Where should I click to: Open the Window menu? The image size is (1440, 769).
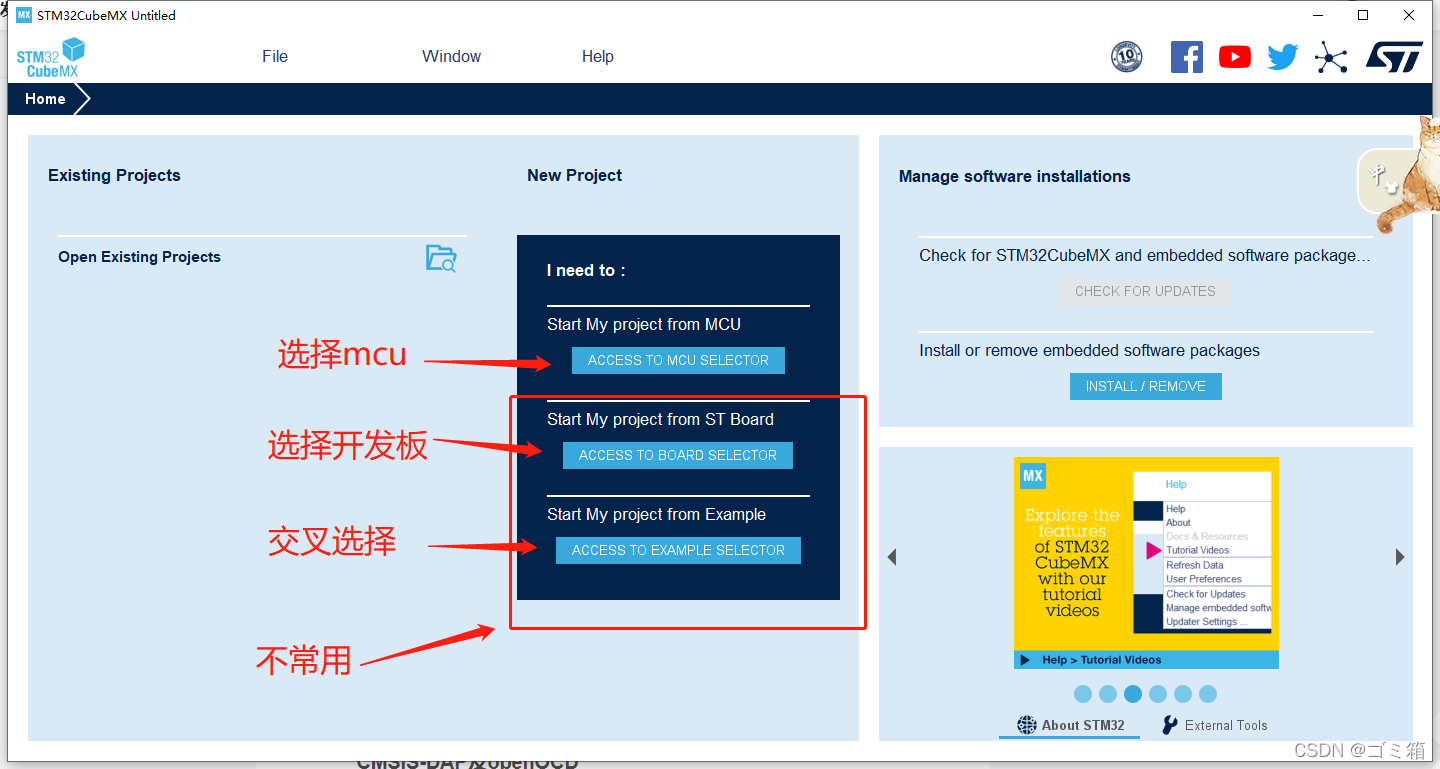[451, 56]
